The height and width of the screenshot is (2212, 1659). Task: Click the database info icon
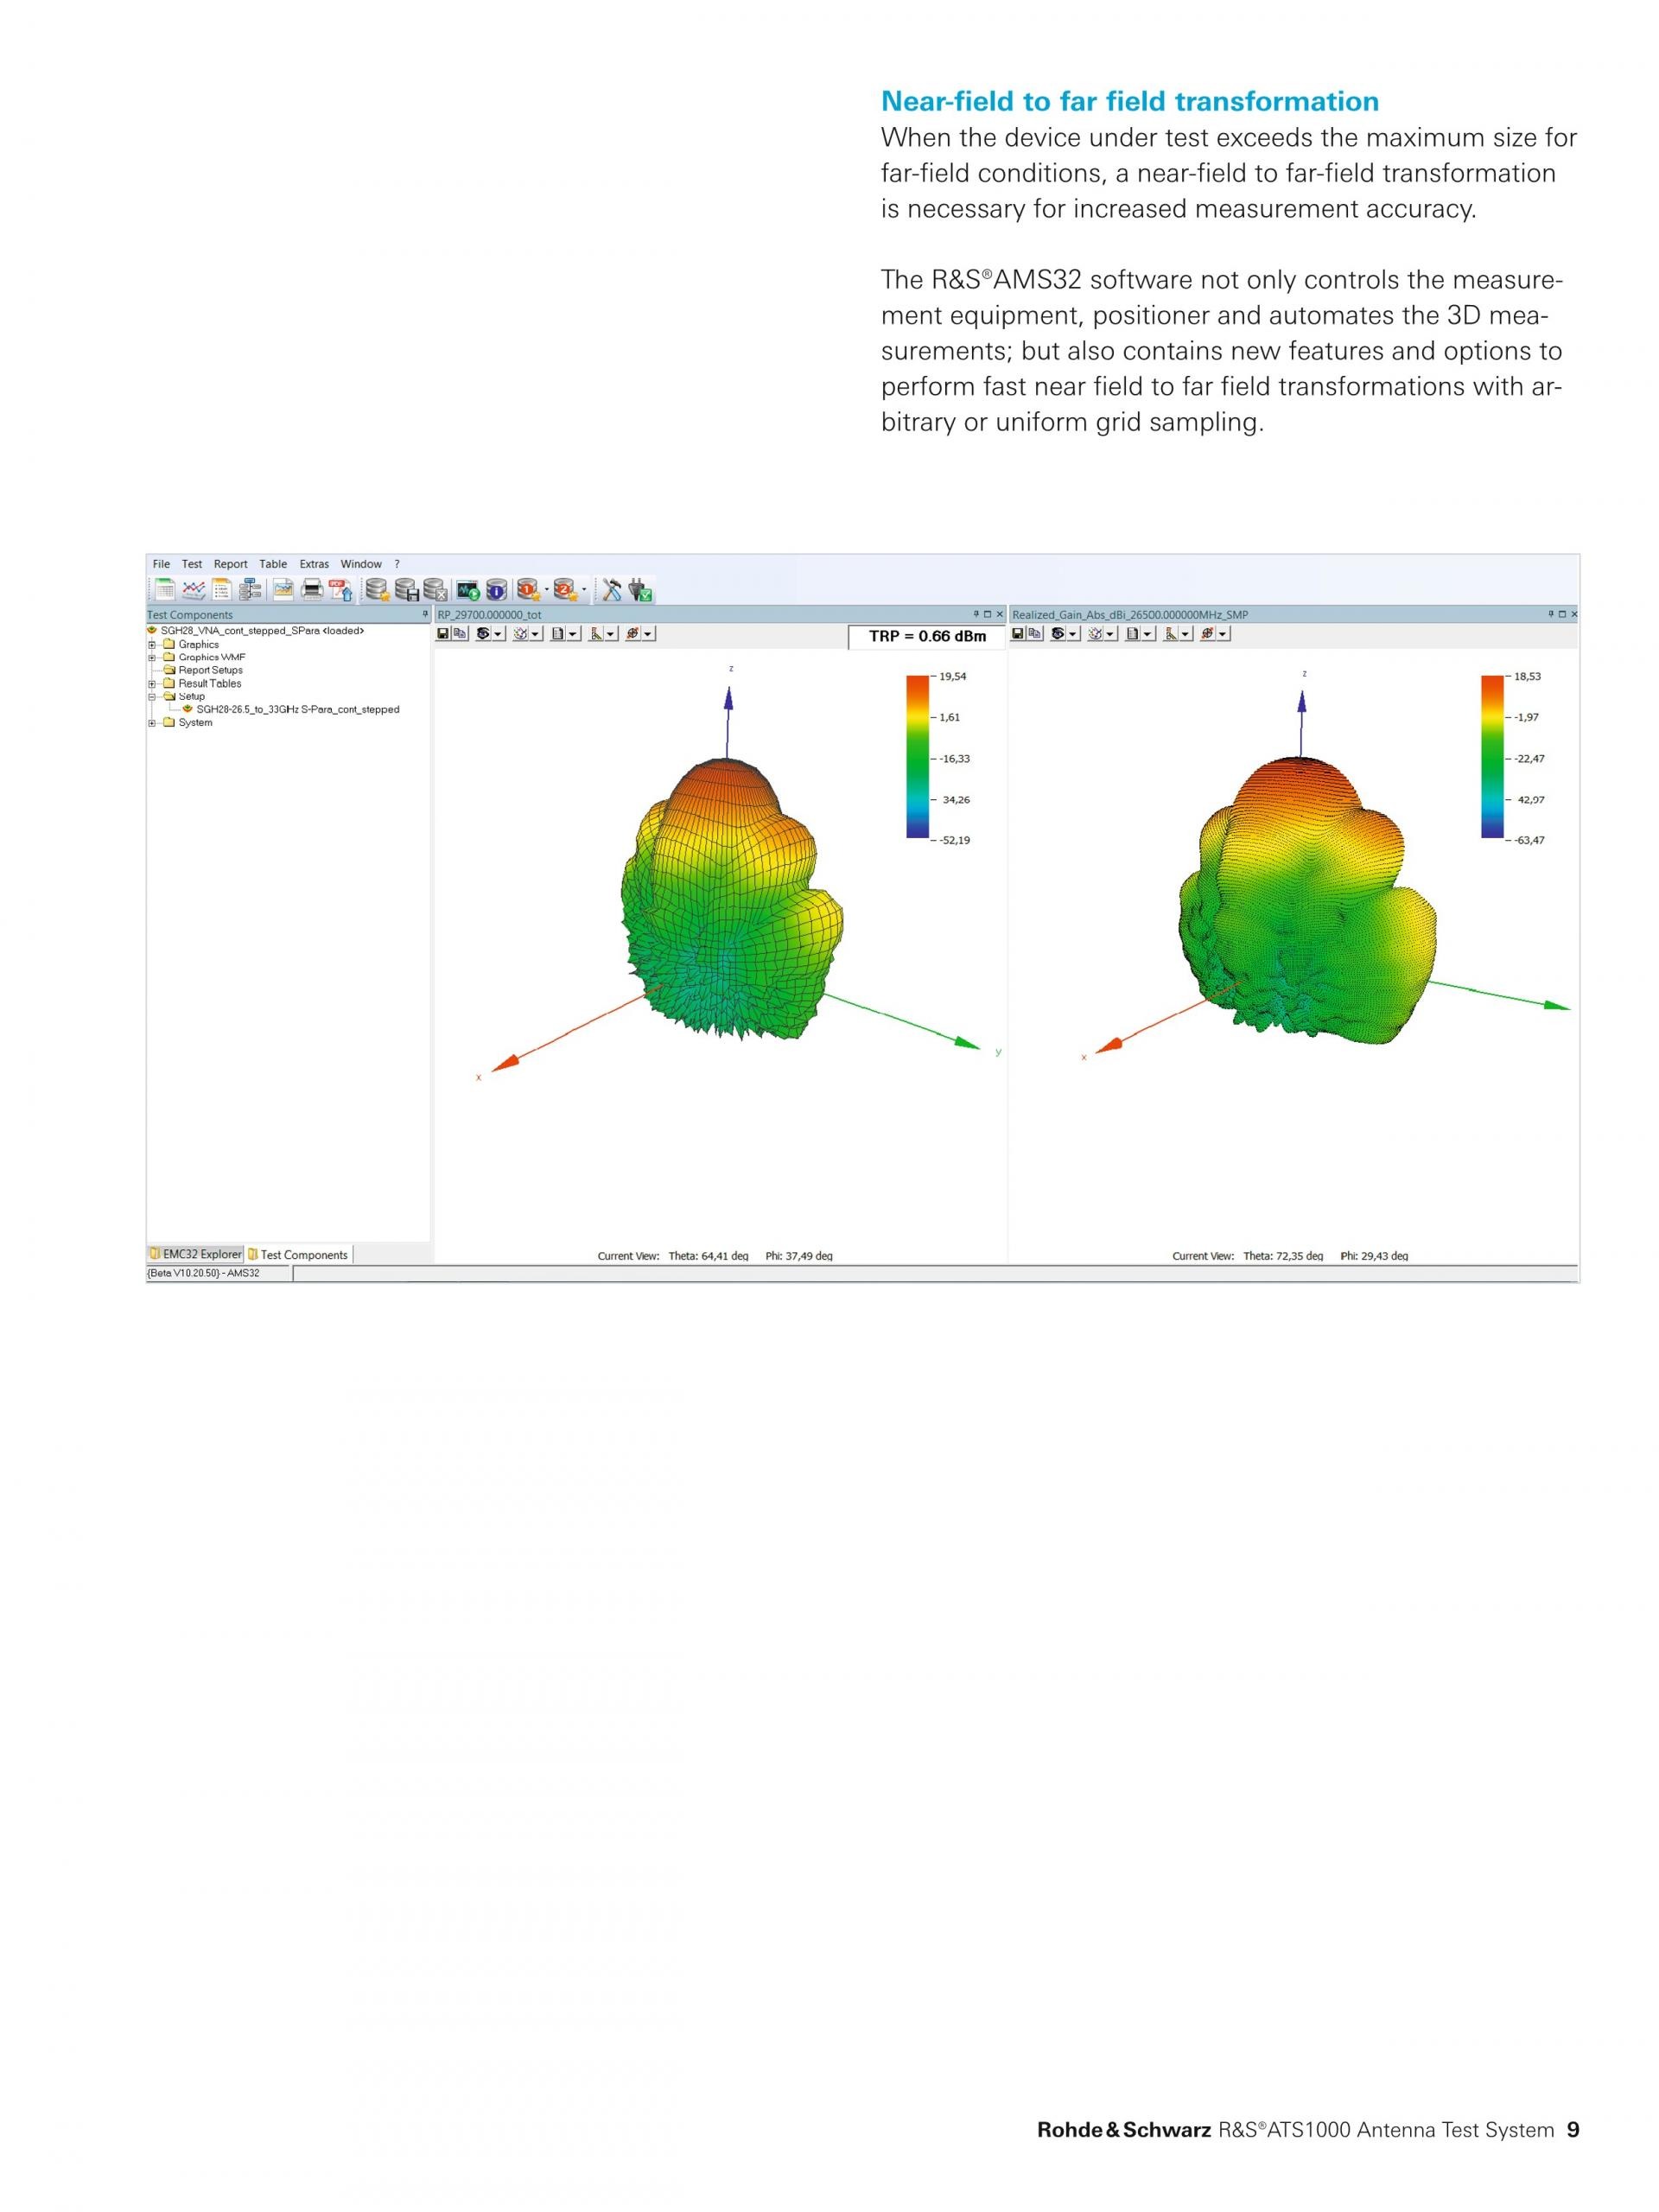pos(497,590)
